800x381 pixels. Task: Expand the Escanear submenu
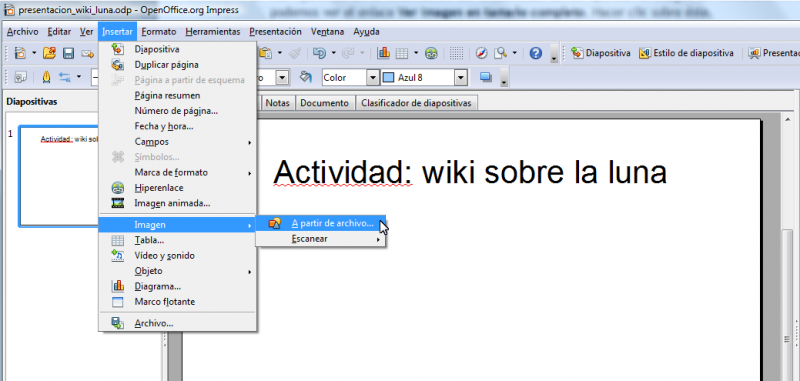tap(320, 239)
